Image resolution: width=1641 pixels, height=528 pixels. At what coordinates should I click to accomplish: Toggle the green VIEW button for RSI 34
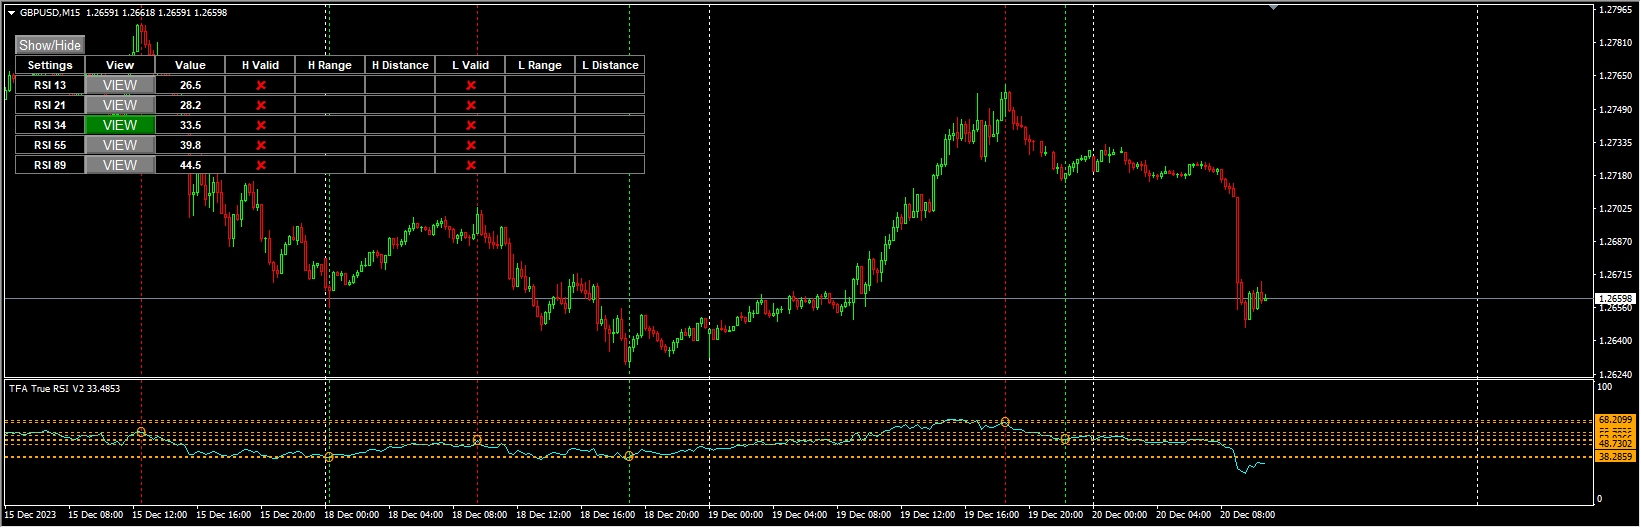tap(120, 125)
